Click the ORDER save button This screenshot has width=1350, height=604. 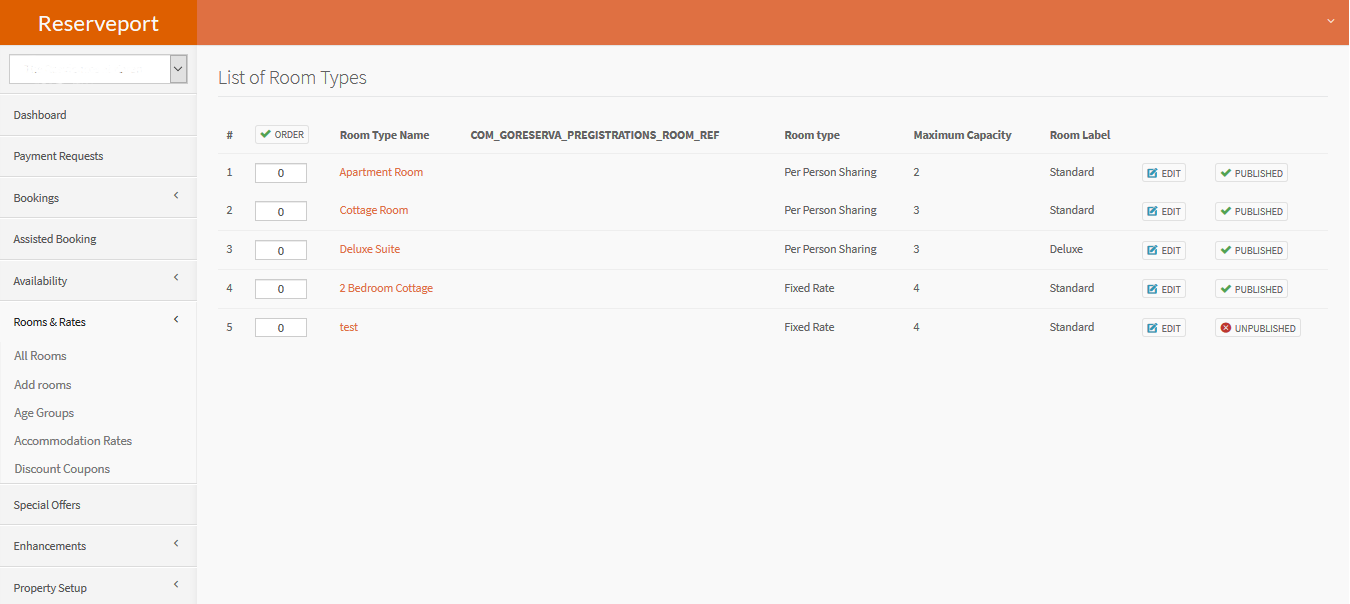(x=282, y=134)
